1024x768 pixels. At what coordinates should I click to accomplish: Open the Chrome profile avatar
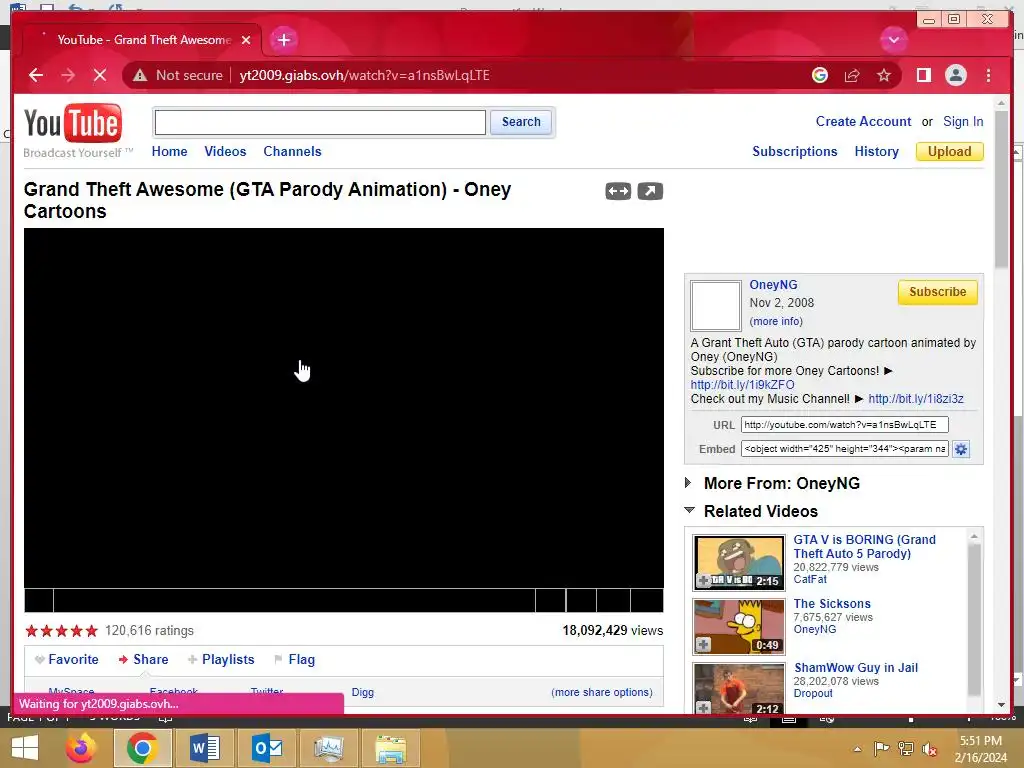click(x=955, y=75)
